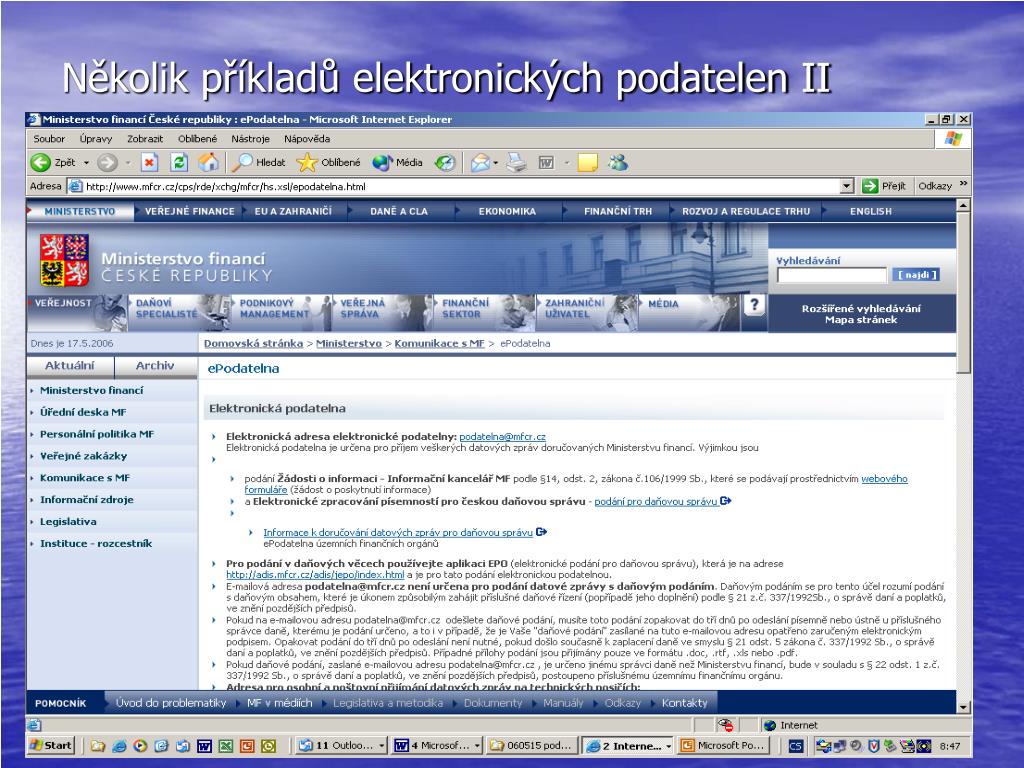Click the yellow Discuss note icon
The image size is (1024, 768).
point(587,163)
